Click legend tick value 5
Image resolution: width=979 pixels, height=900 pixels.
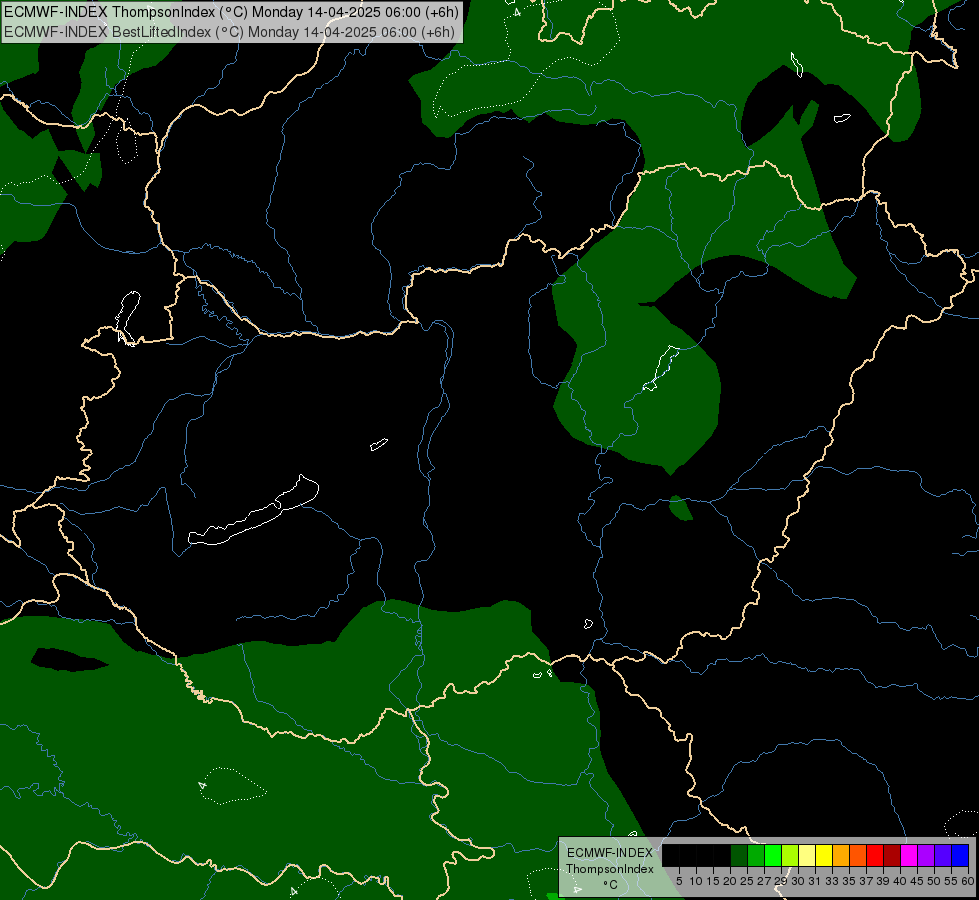(x=679, y=881)
